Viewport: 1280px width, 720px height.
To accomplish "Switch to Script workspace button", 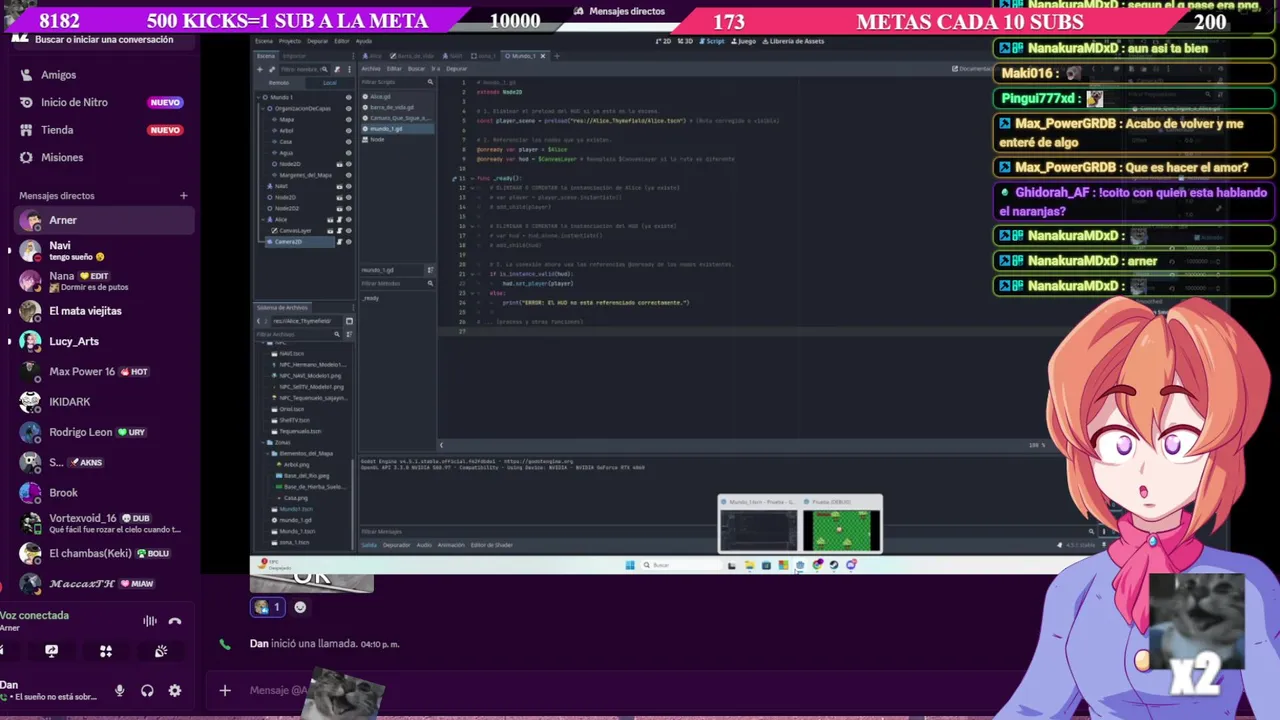I will pos(714,41).
